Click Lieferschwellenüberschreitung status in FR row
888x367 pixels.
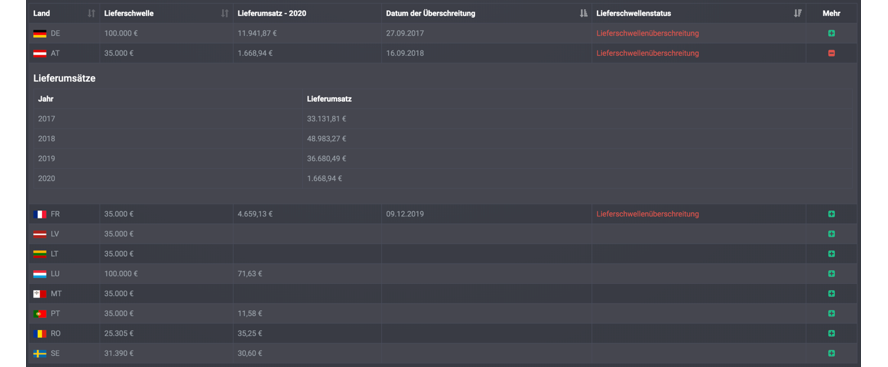(647, 214)
